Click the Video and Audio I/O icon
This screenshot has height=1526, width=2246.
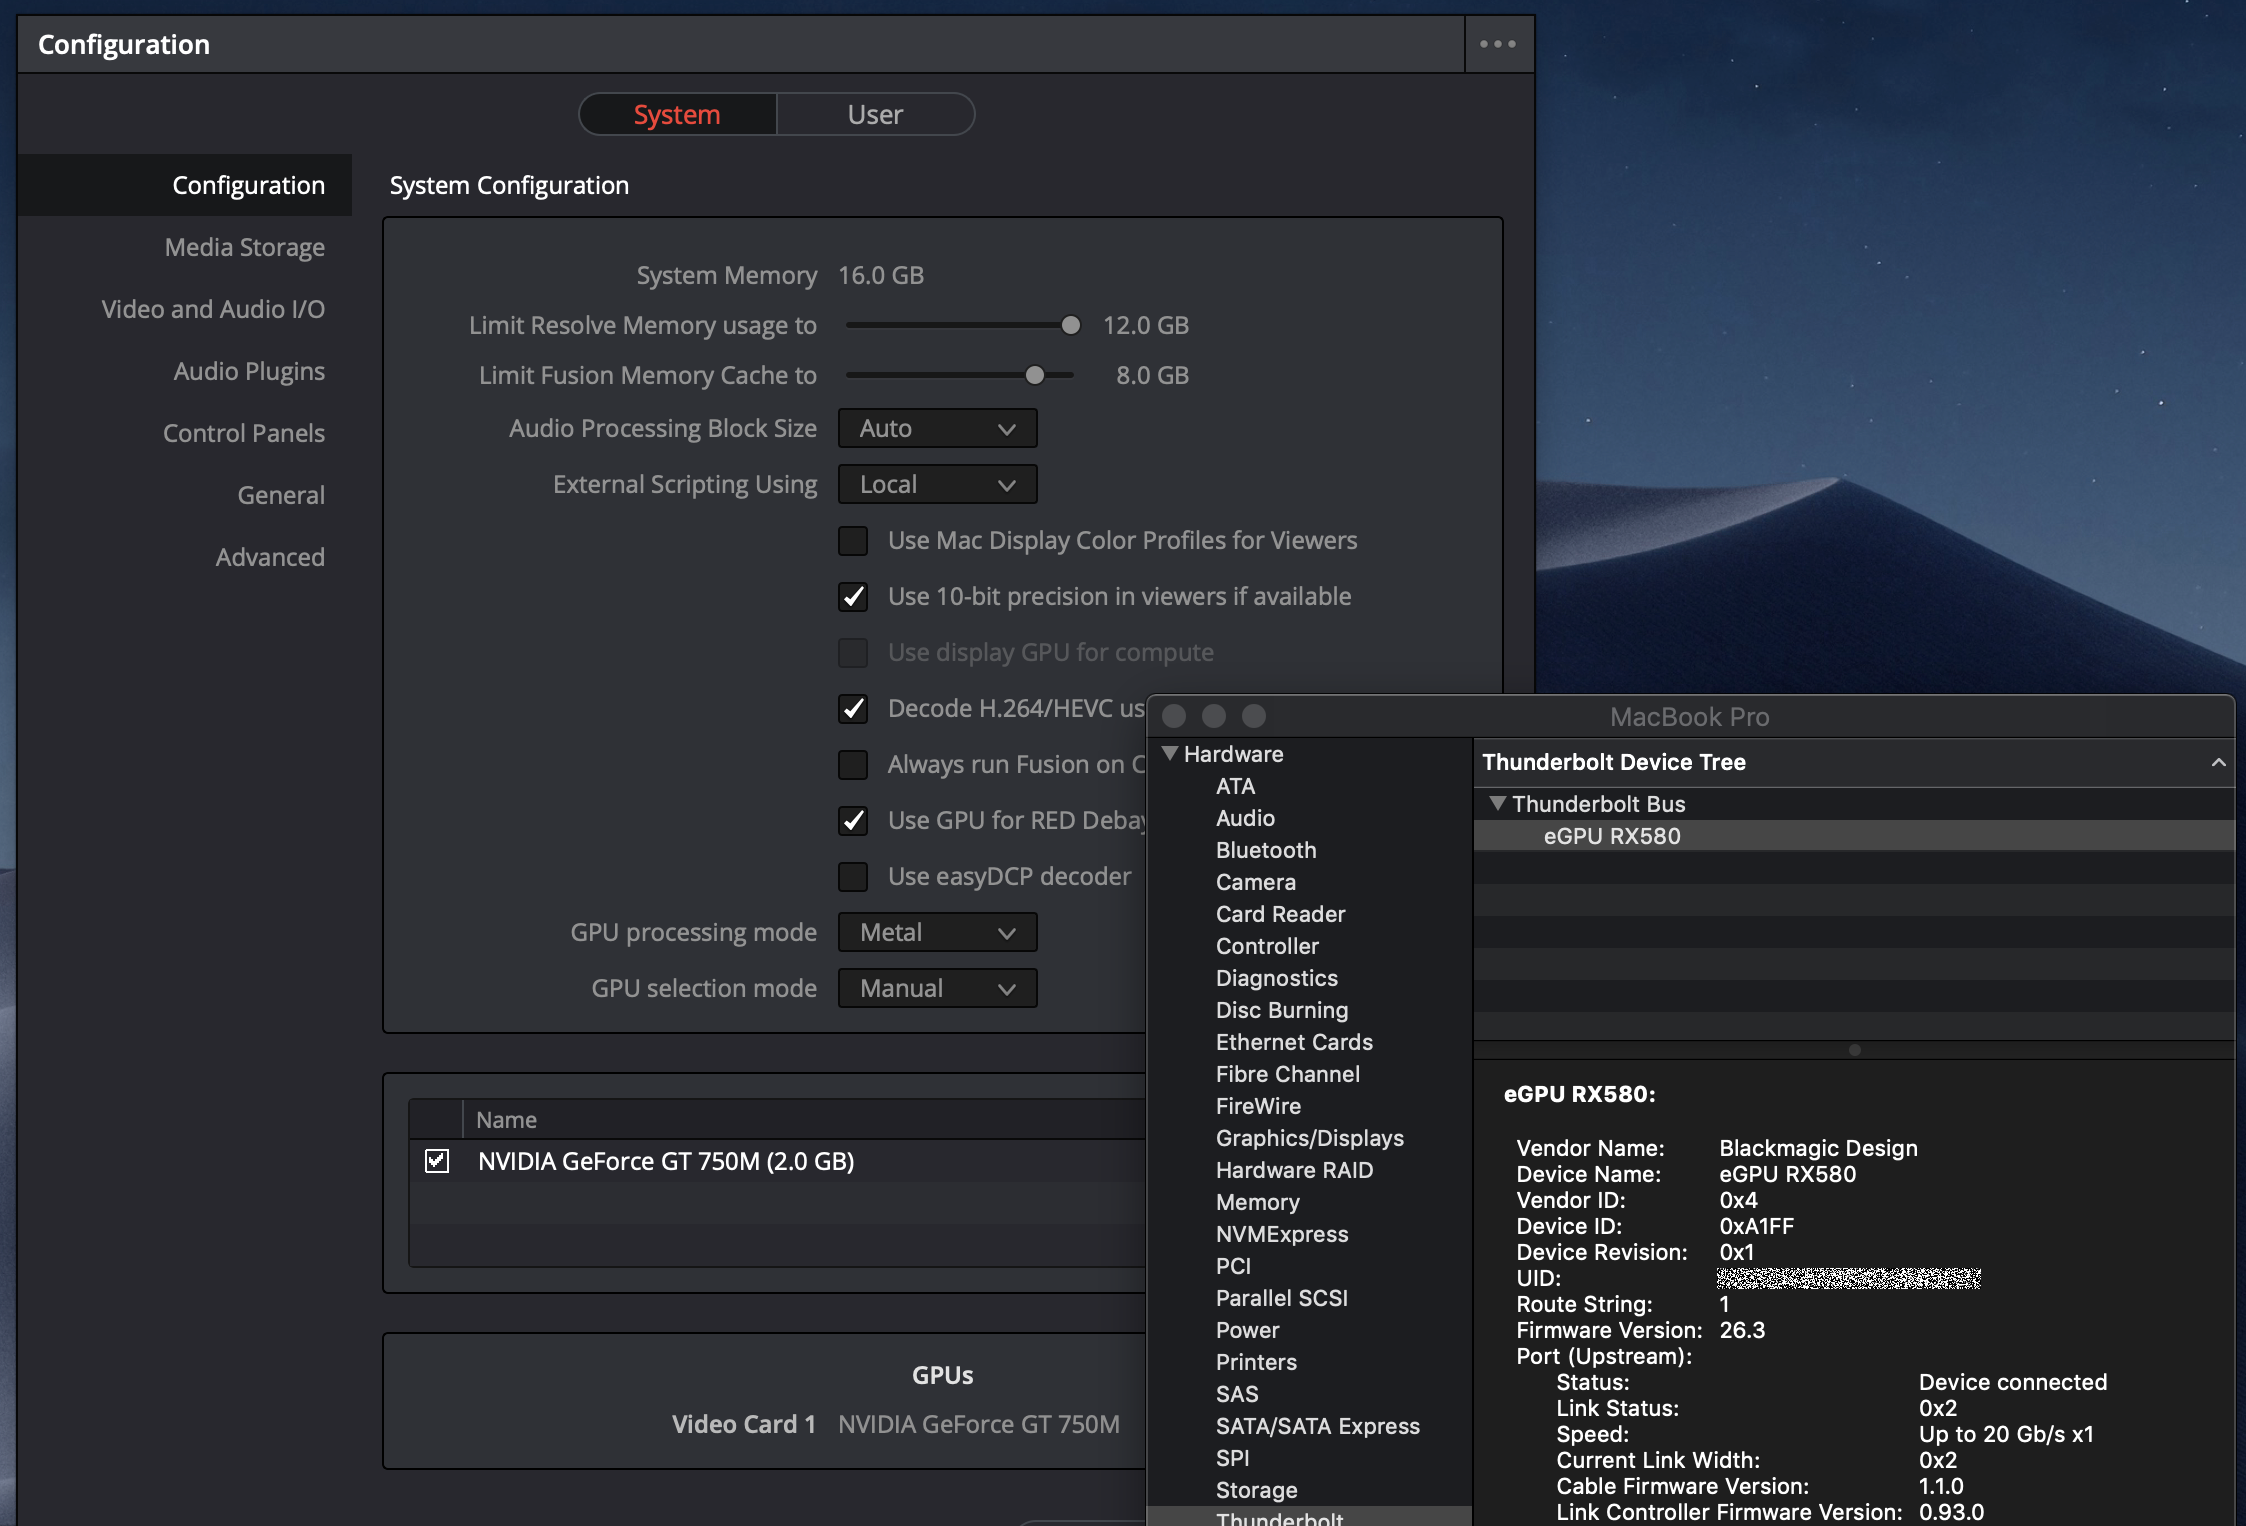click(x=211, y=307)
